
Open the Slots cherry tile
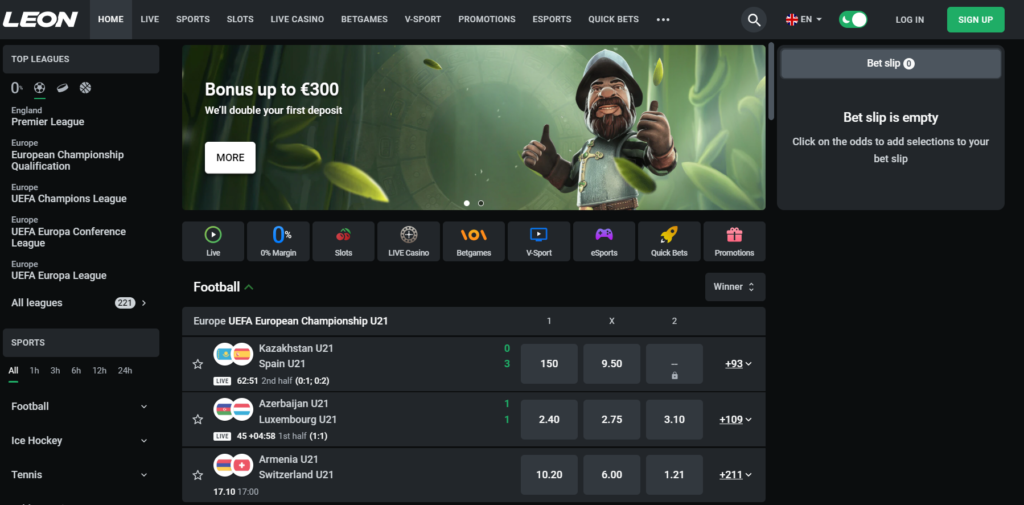(x=344, y=241)
